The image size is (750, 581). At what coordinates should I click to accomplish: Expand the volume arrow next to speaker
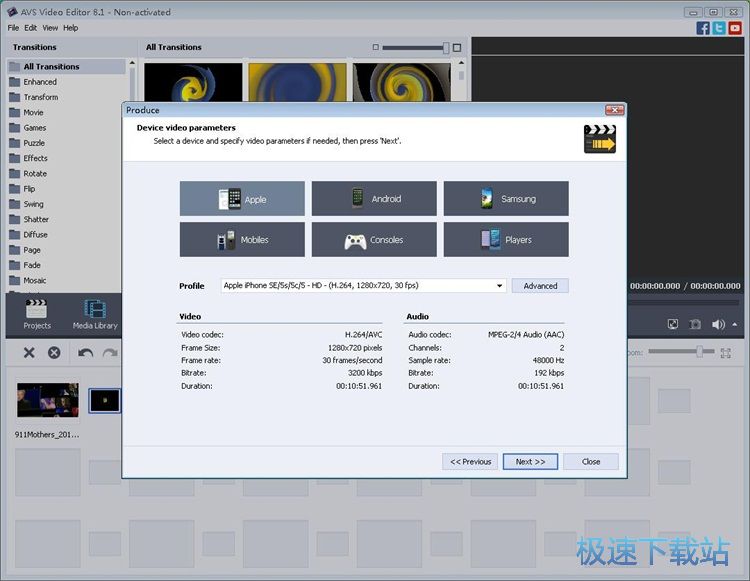(x=735, y=324)
